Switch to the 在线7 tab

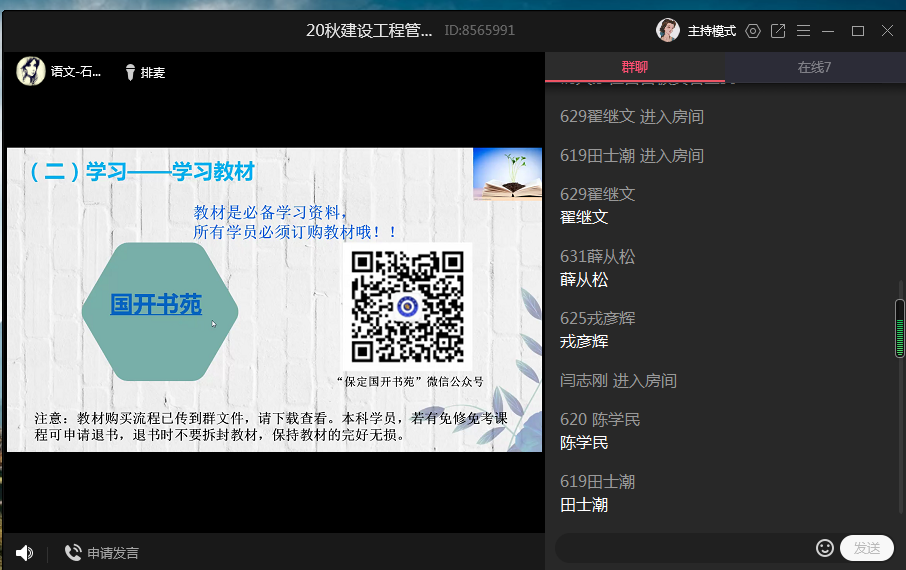tap(814, 67)
